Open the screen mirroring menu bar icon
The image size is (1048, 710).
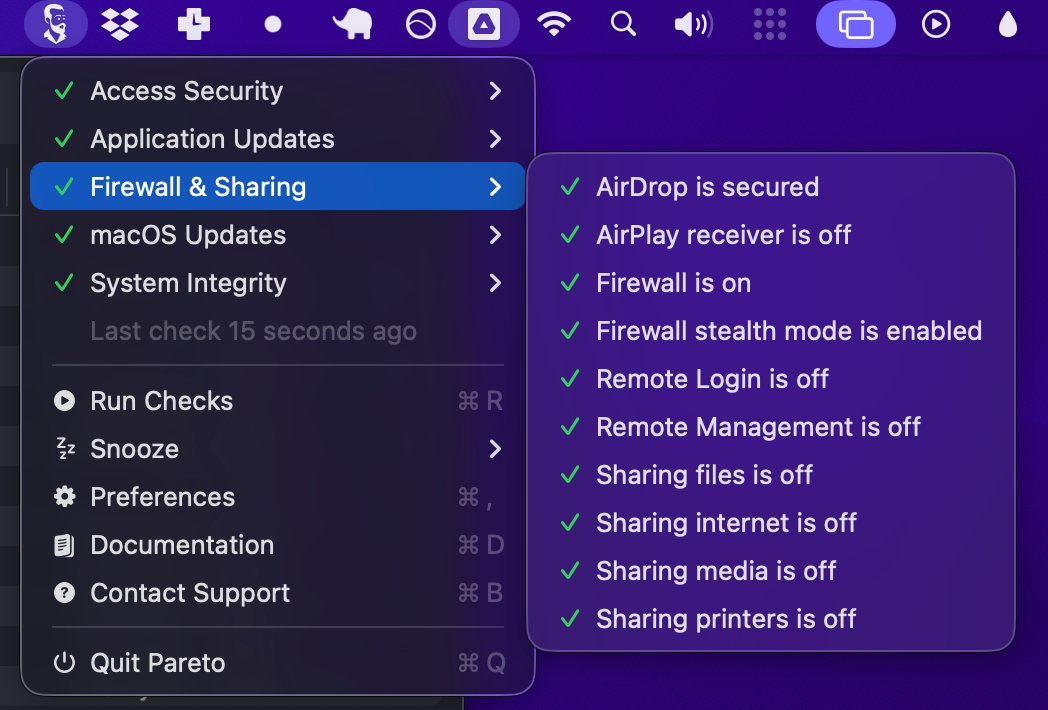click(x=856, y=25)
